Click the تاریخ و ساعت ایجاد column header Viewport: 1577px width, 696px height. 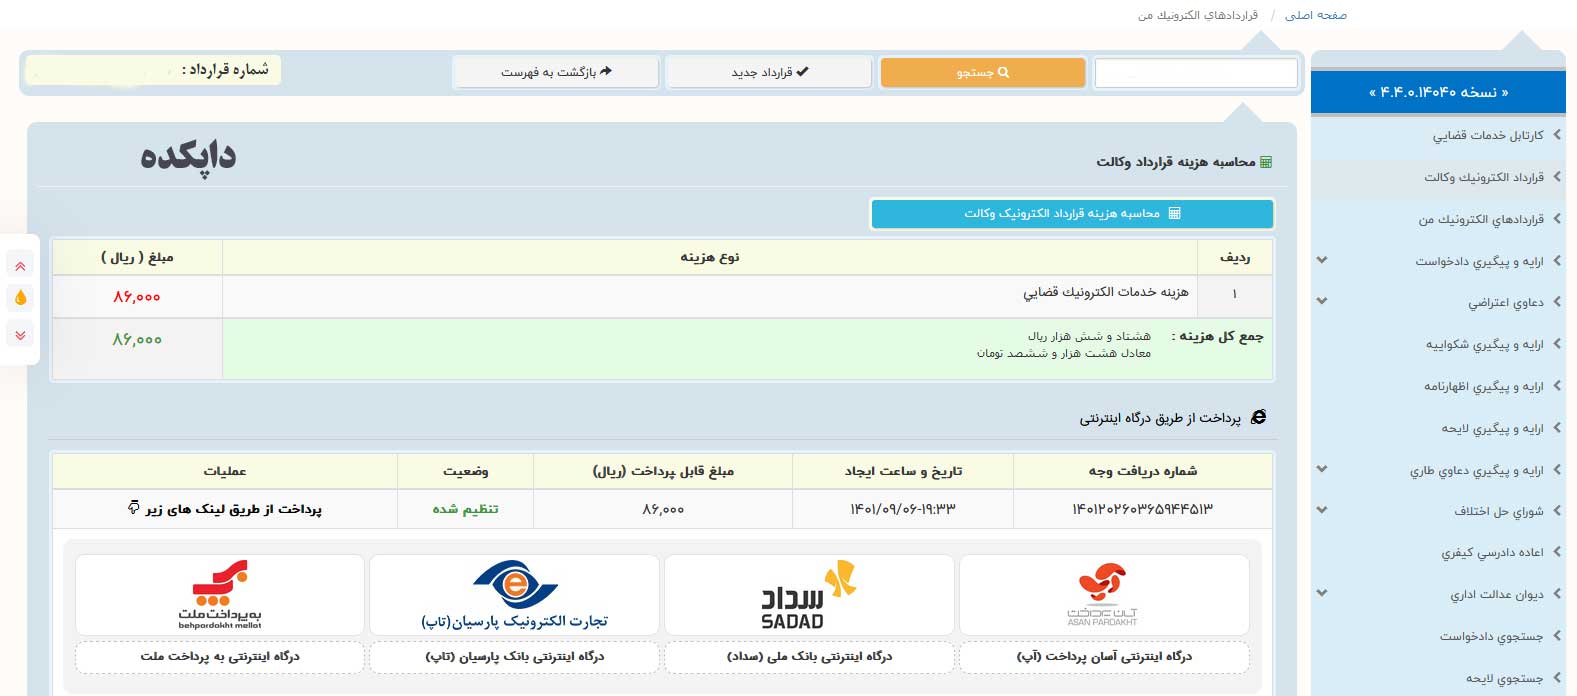click(902, 471)
